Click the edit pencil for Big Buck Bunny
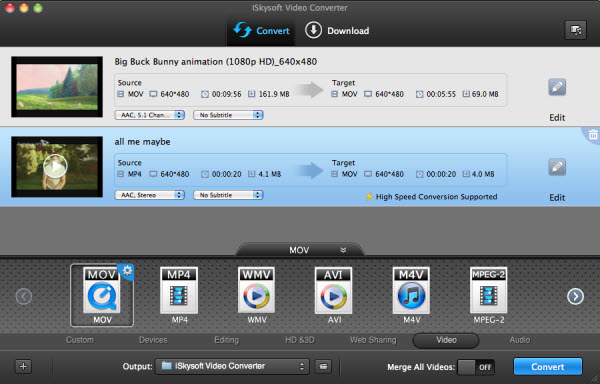Viewport: 600px width, 384px height. [557, 87]
